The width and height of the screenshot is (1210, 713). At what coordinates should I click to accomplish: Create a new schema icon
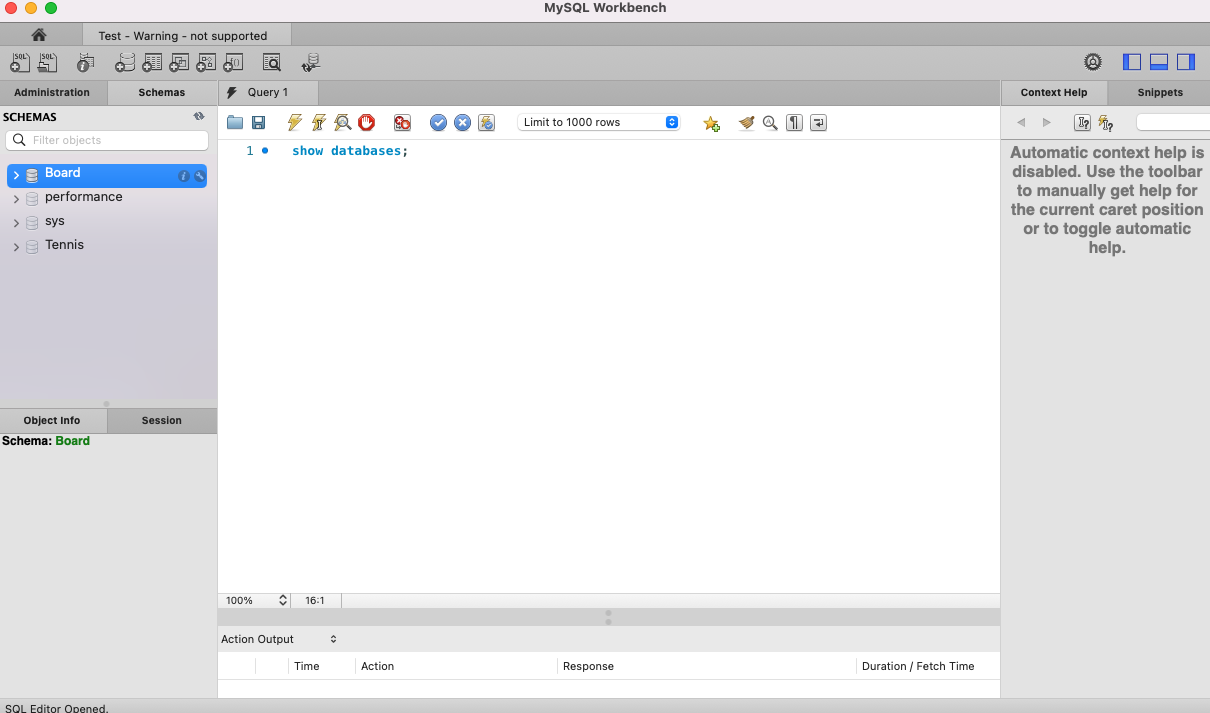point(124,63)
